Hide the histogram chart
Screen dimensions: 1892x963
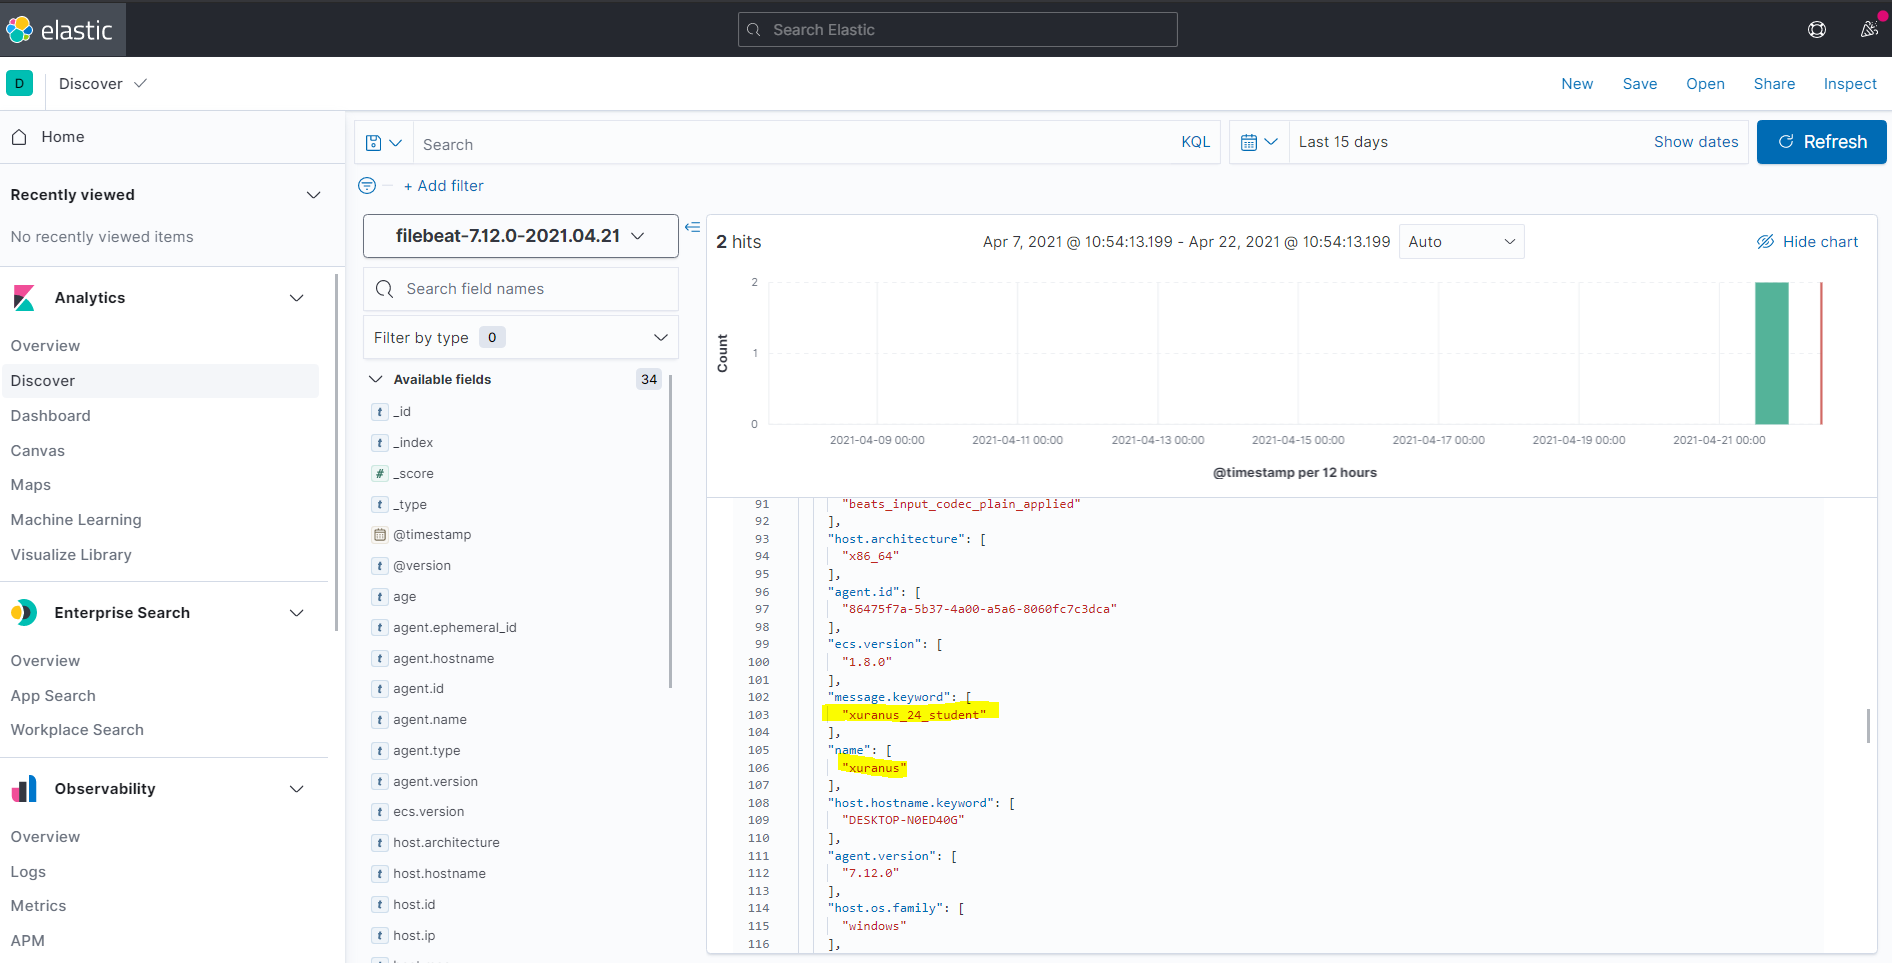point(1807,242)
